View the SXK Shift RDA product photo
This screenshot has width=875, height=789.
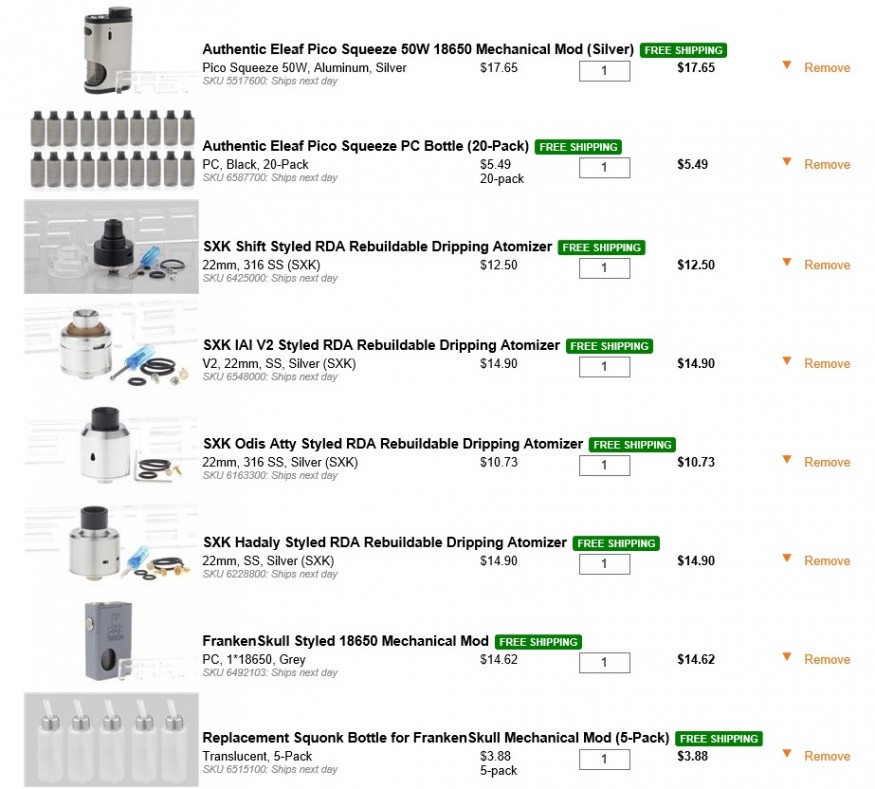(x=111, y=247)
